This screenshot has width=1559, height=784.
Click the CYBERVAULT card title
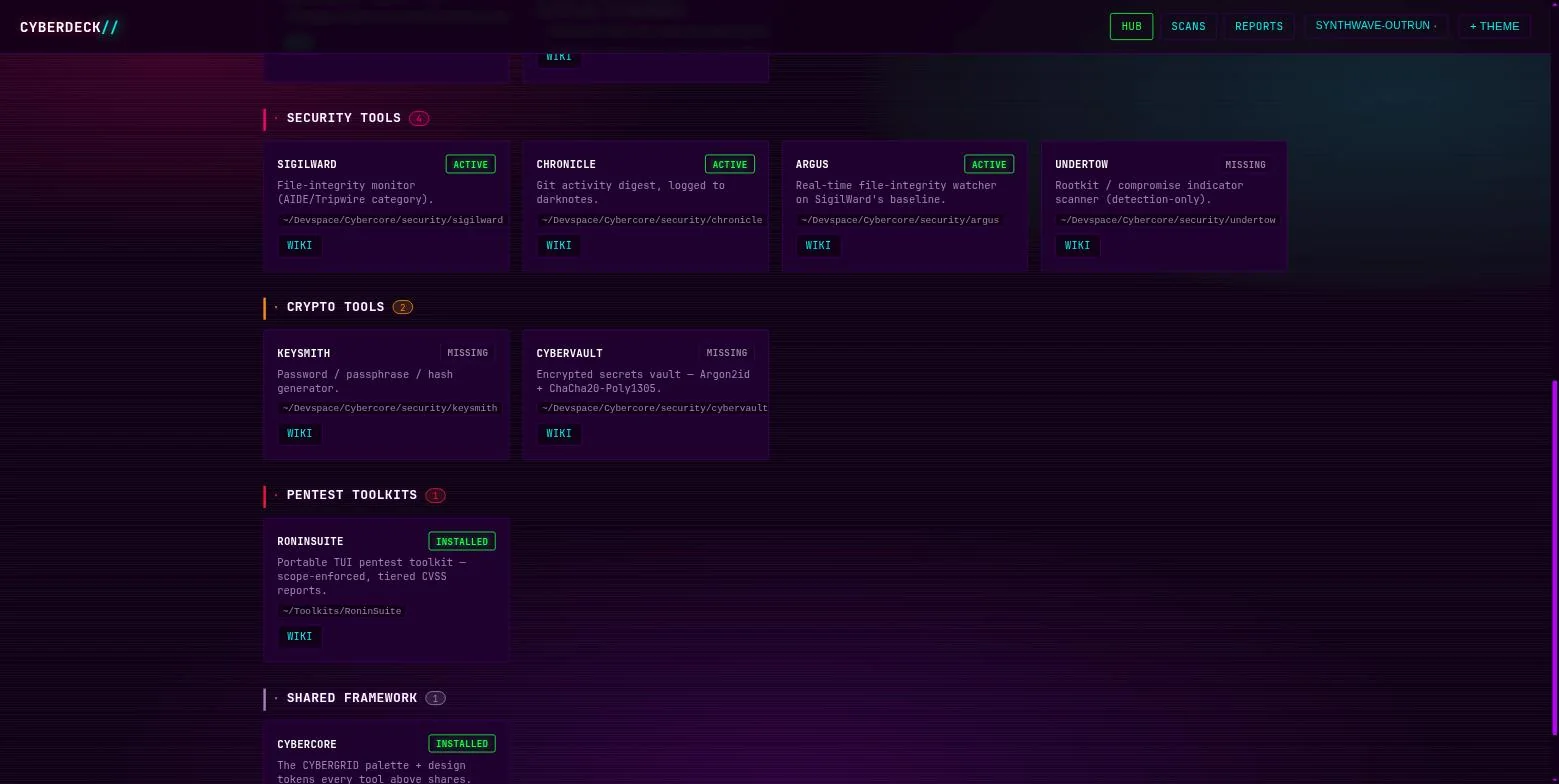(570, 354)
